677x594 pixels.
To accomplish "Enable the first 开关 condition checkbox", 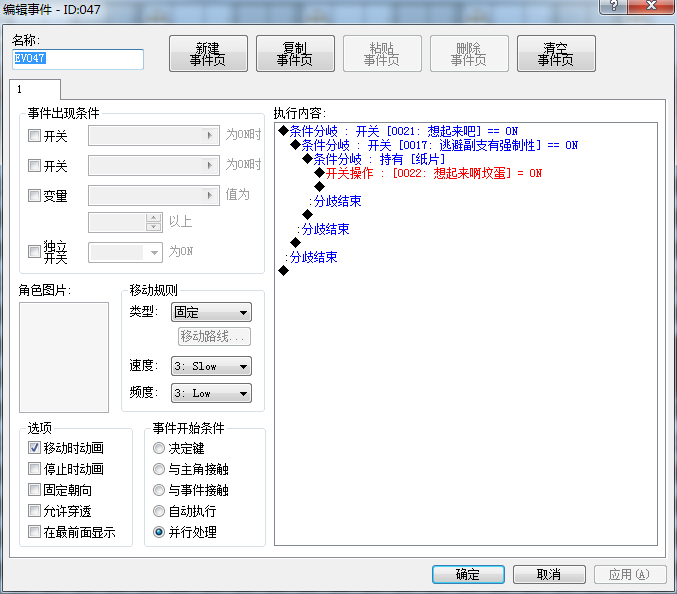I will [34, 136].
